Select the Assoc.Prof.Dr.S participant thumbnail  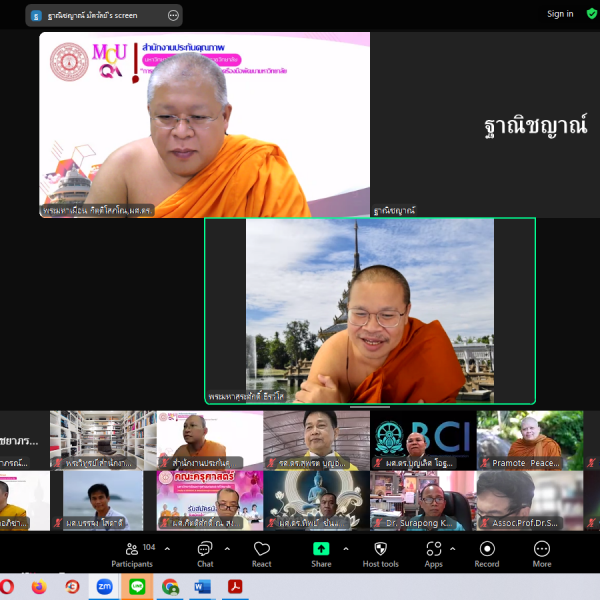pyautogui.click(x=530, y=501)
